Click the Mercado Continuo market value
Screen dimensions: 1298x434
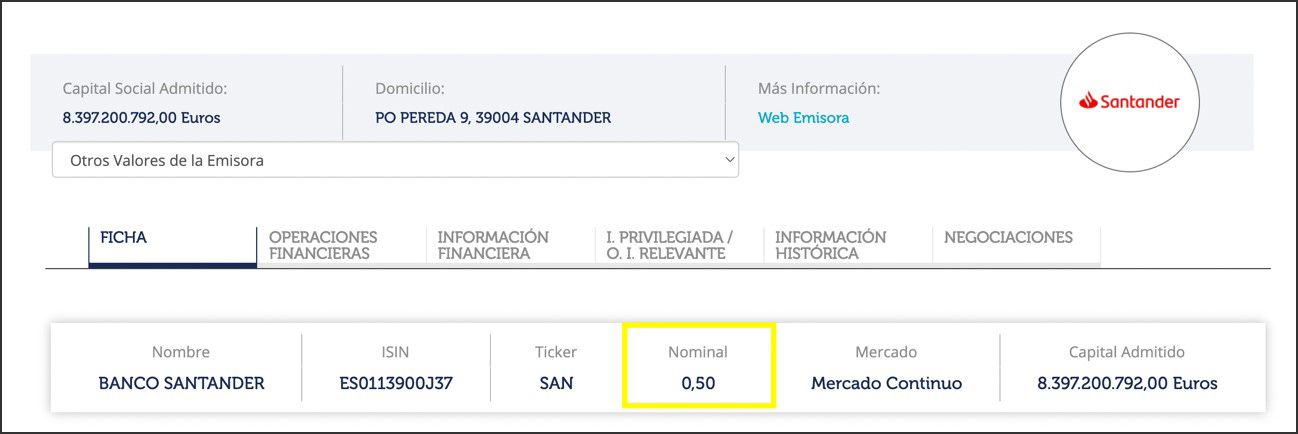tap(886, 383)
